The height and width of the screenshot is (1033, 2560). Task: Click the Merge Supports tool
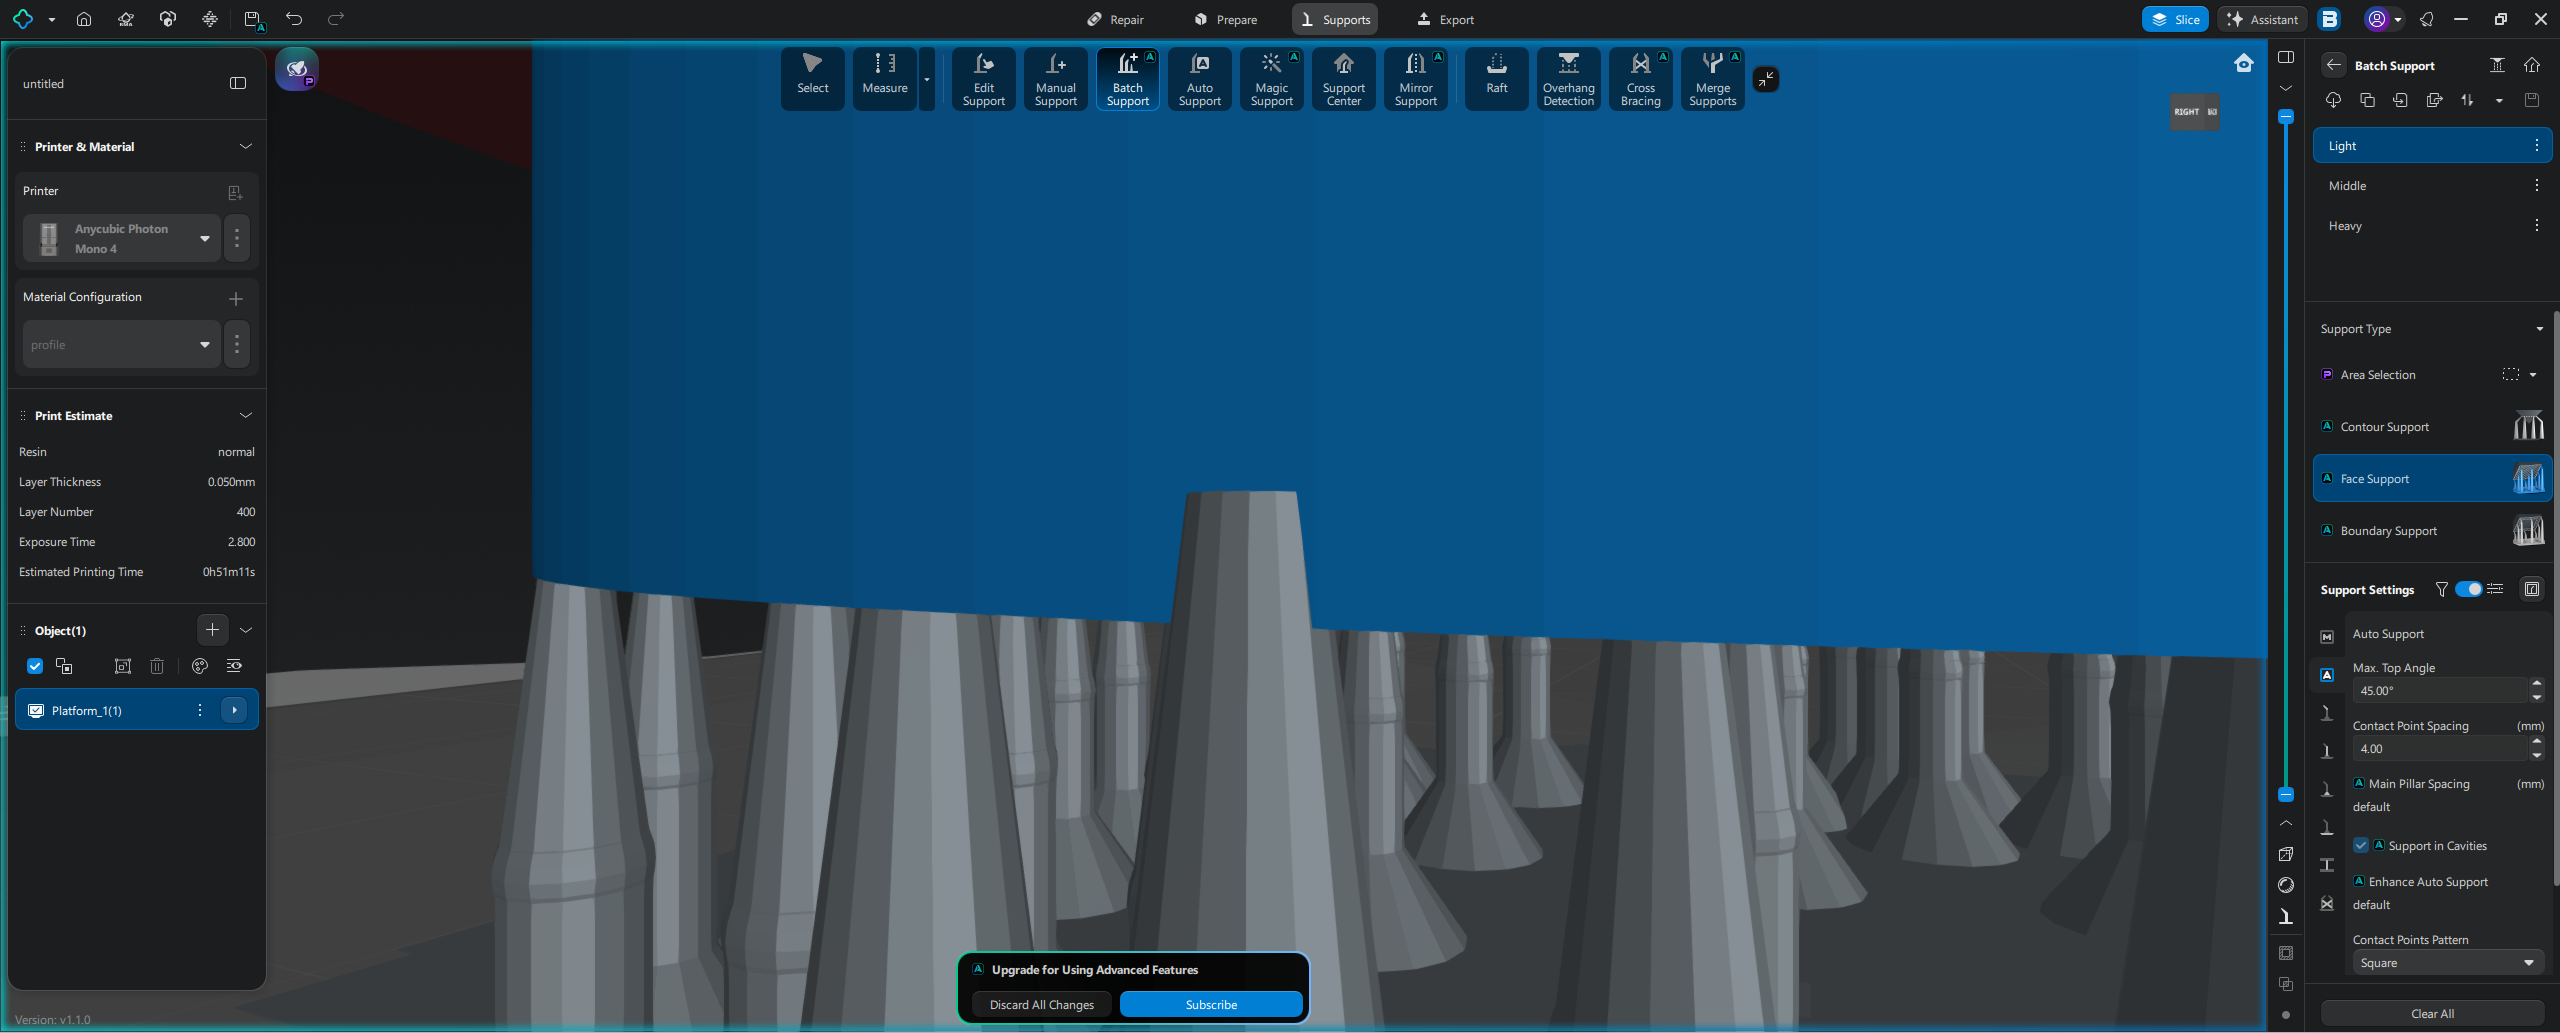tap(1713, 79)
